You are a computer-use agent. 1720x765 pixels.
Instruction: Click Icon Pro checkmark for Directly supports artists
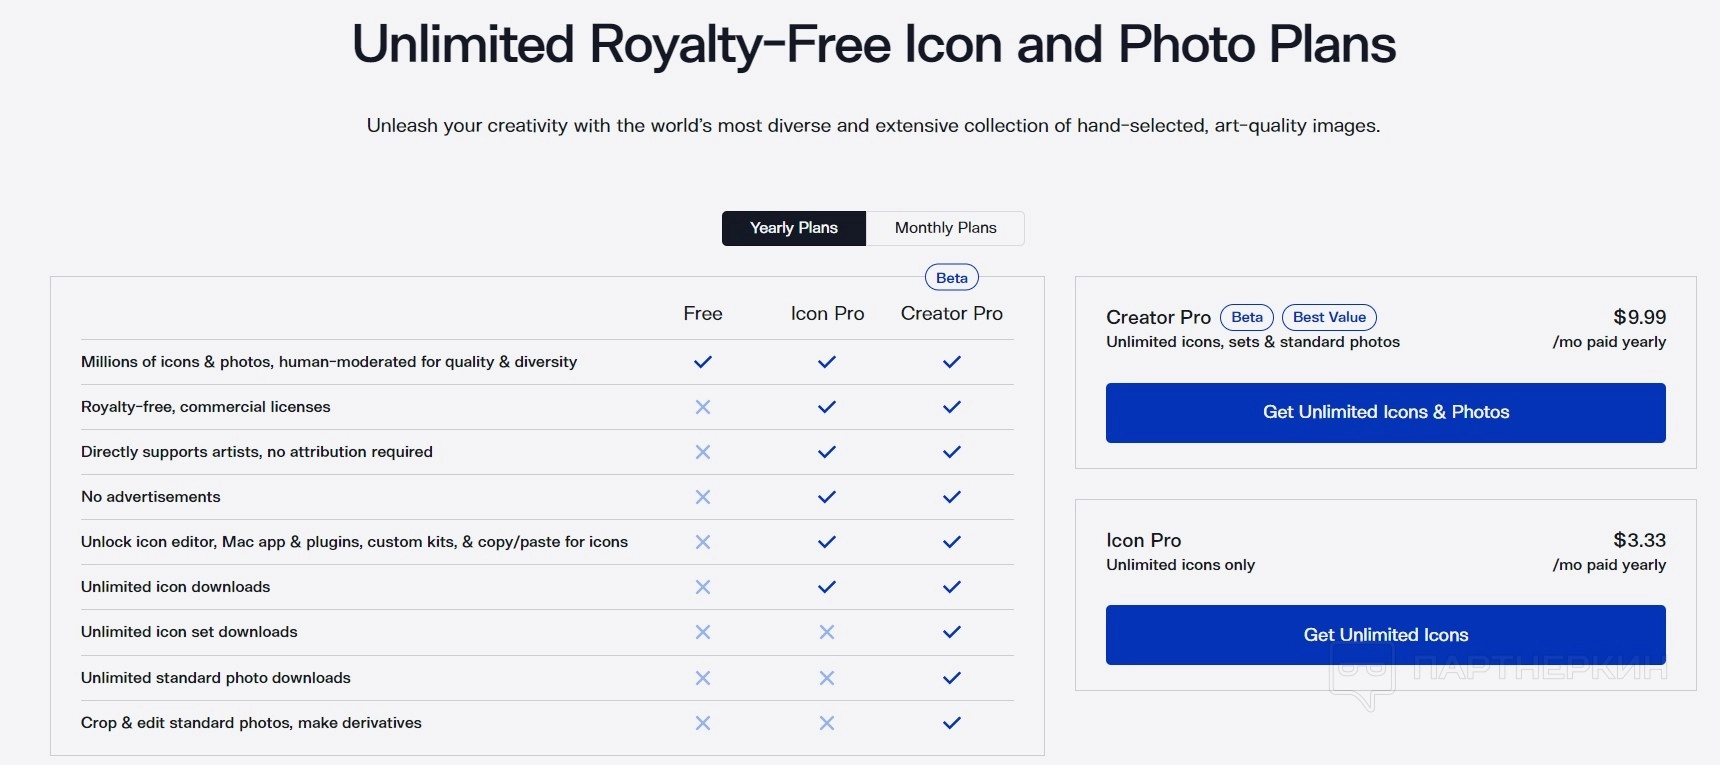pyautogui.click(x=827, y=452)
